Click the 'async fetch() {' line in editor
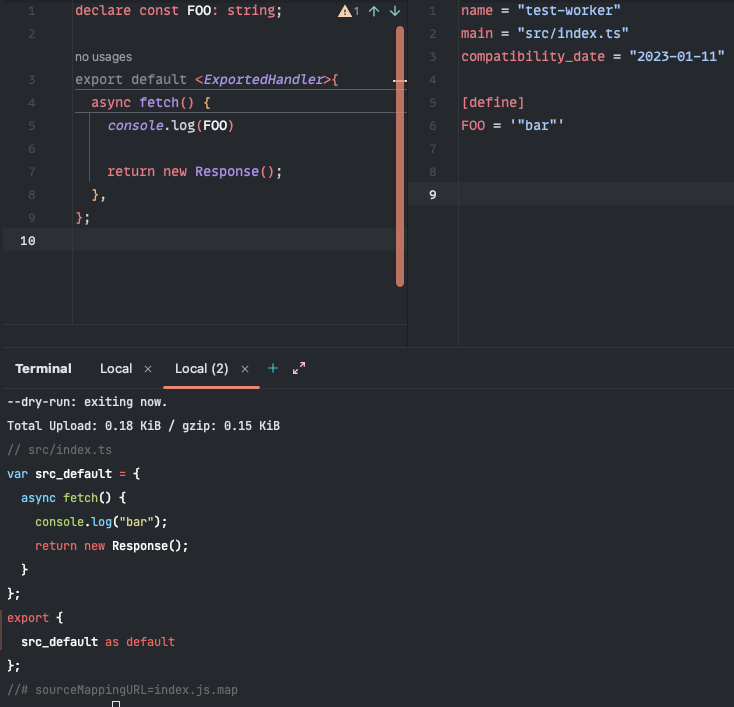The image size is (734, 707). pos(151,103)
